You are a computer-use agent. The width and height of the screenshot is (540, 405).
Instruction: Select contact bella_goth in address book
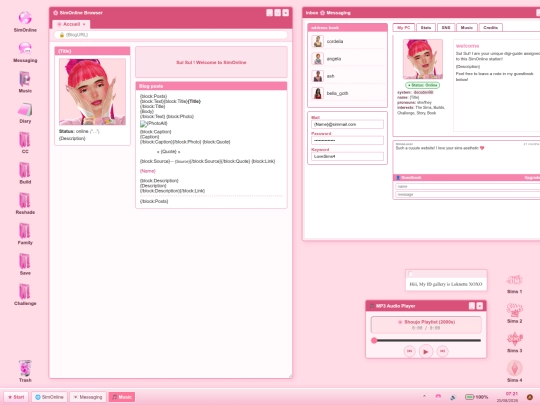coord(347,93)
